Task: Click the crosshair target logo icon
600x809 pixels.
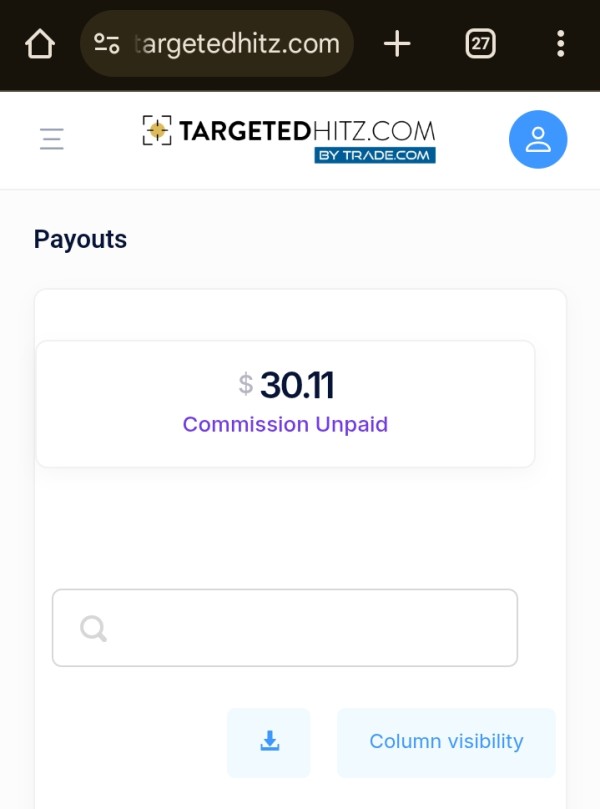Action: (x=157, y=130)
